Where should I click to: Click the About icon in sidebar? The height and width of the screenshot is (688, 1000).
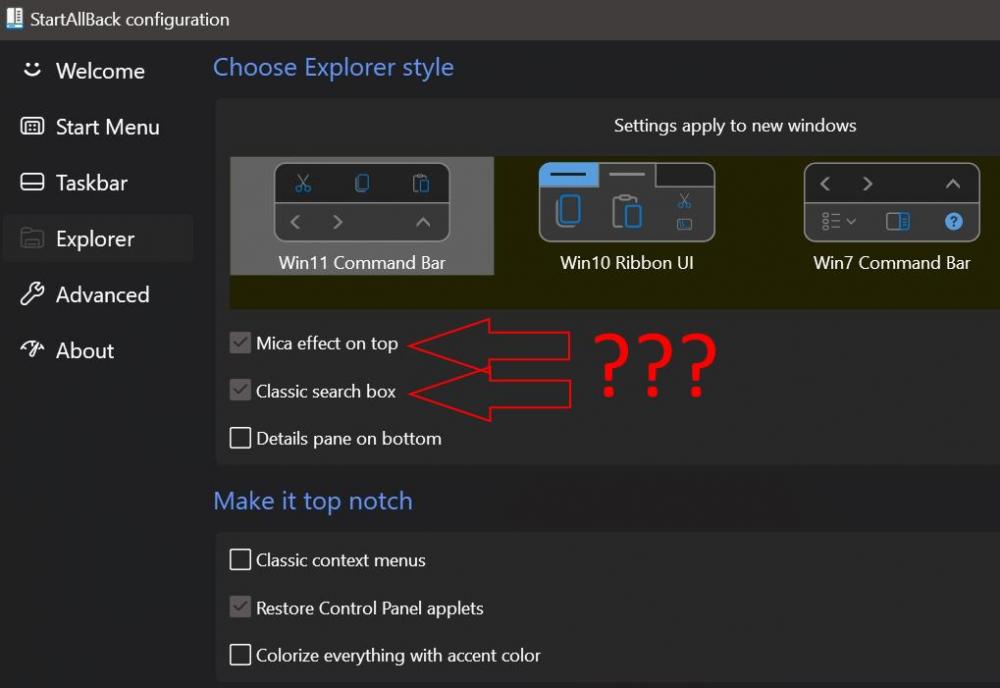pyautogui.click(x=32, y=349)
